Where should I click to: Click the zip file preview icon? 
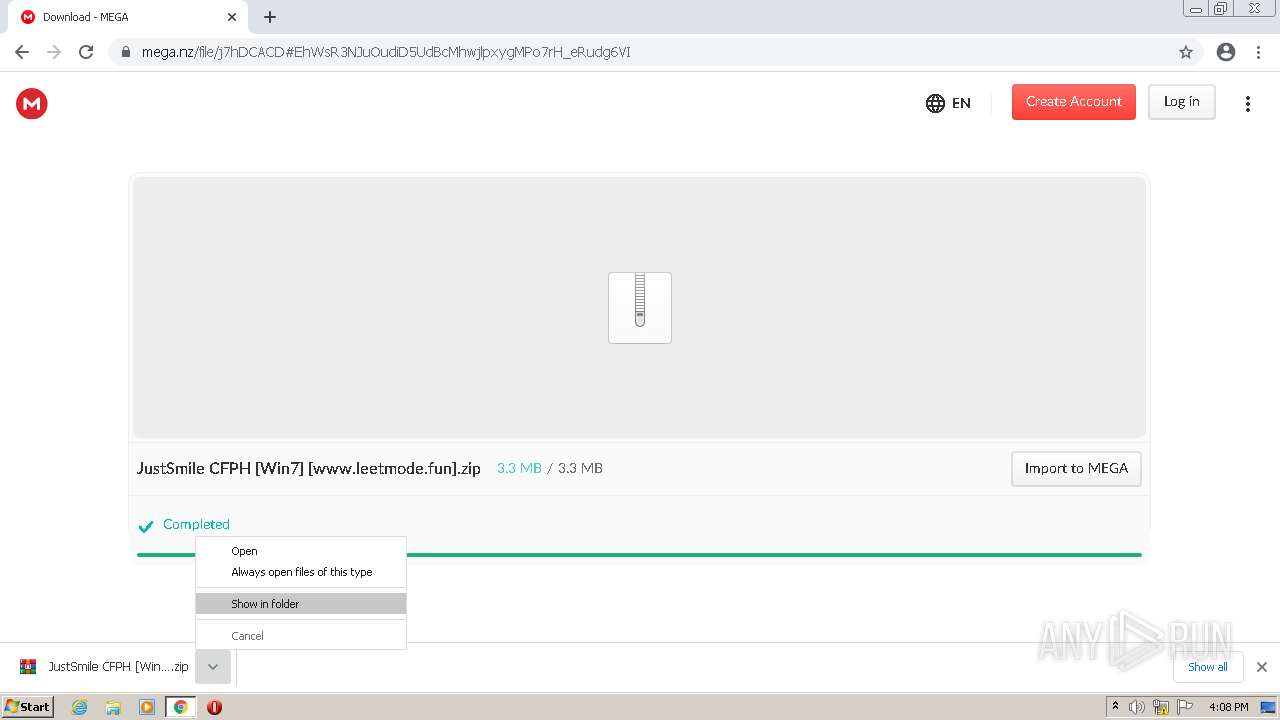[640, 308]
